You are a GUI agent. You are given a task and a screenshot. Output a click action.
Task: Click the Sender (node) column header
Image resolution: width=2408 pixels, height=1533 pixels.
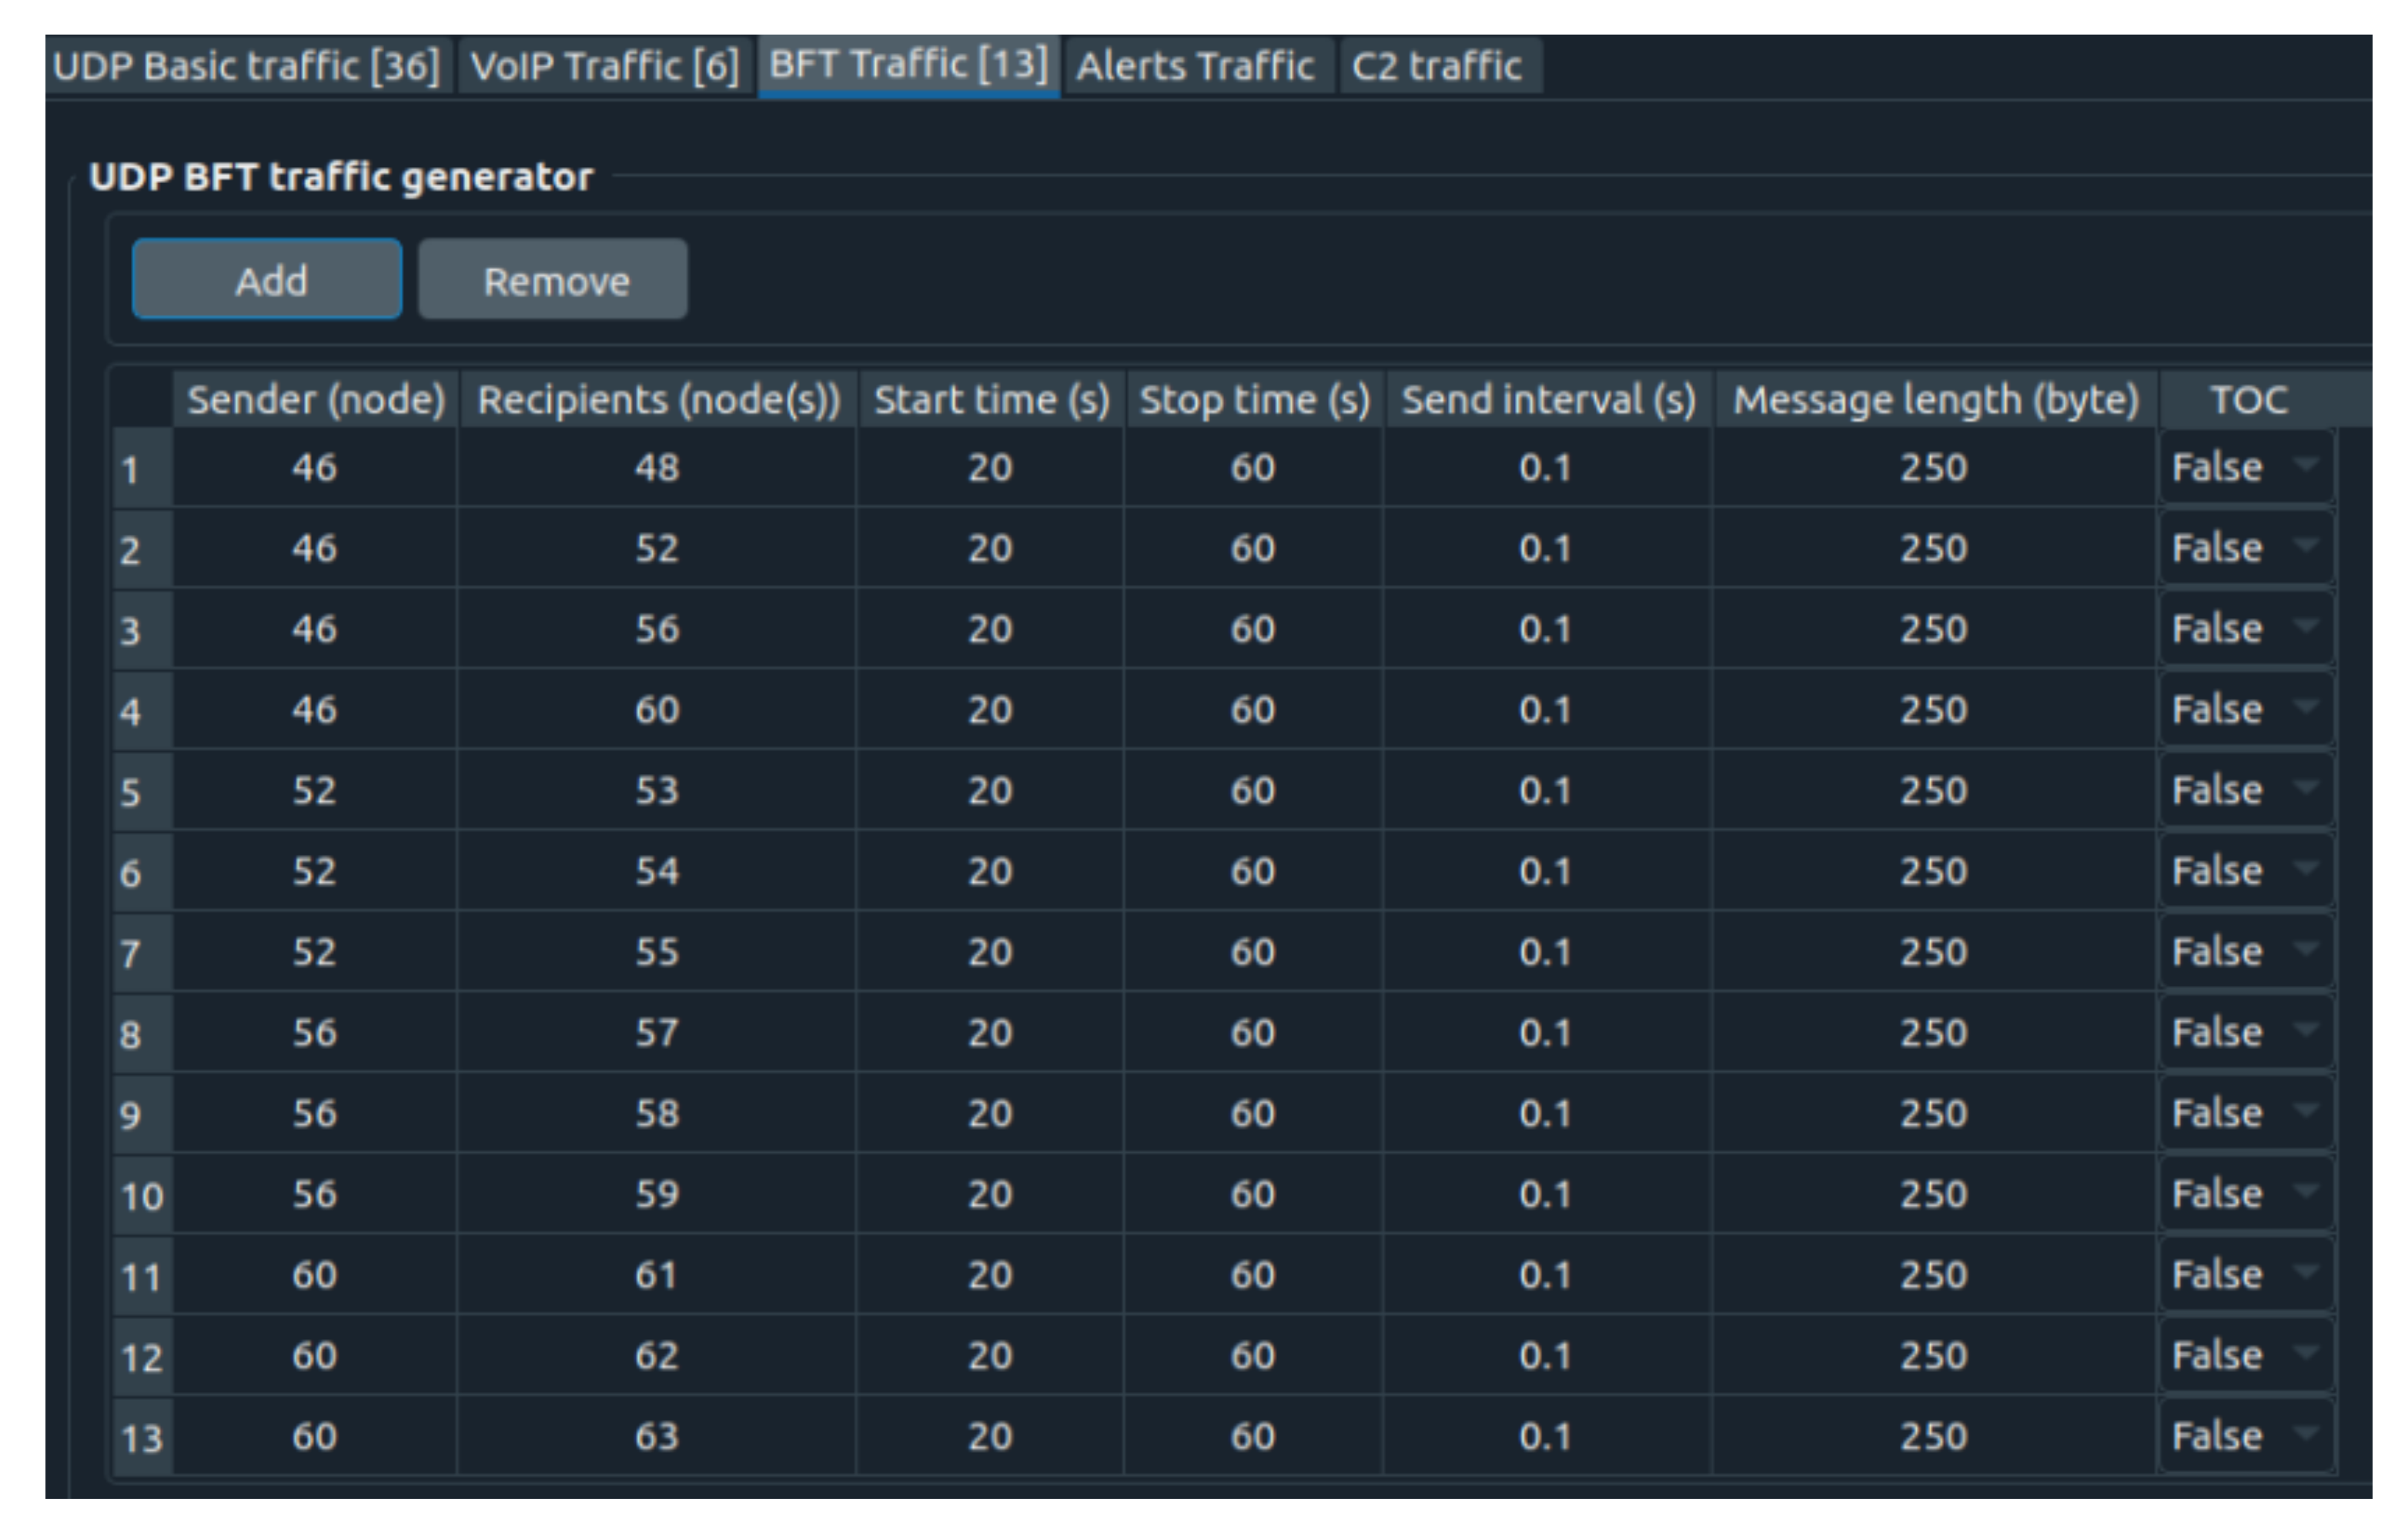pos(316,400)
